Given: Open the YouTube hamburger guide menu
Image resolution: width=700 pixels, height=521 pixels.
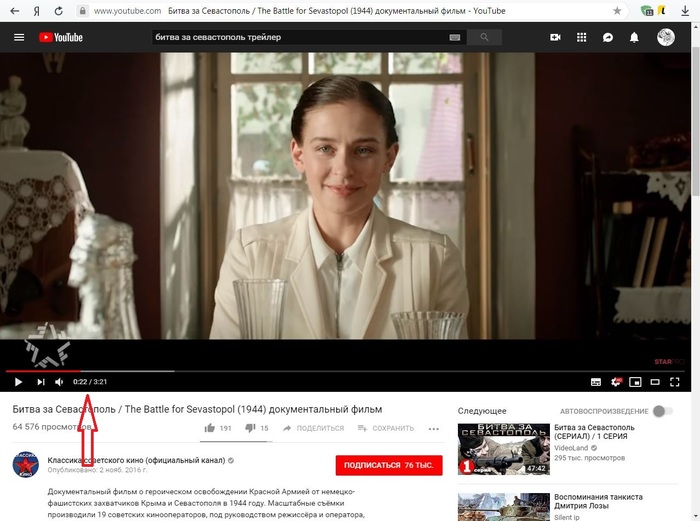Looking at the screenshot, I should [18, 37].
